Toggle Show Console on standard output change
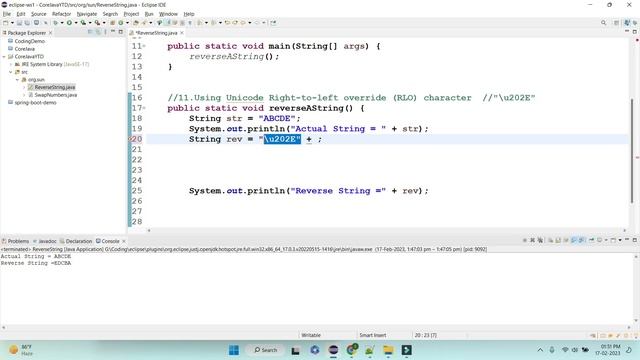 (x=573, y=240)
